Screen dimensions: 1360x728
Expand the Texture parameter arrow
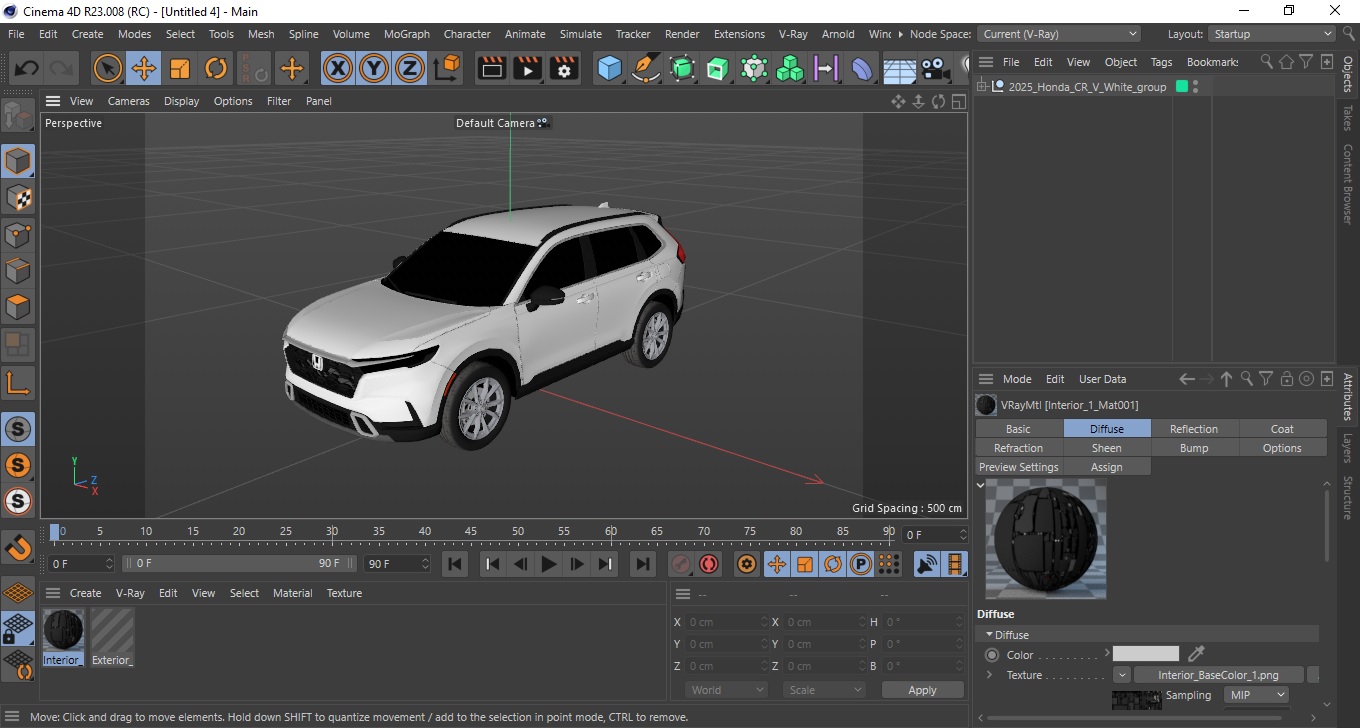tap(989, 675)
